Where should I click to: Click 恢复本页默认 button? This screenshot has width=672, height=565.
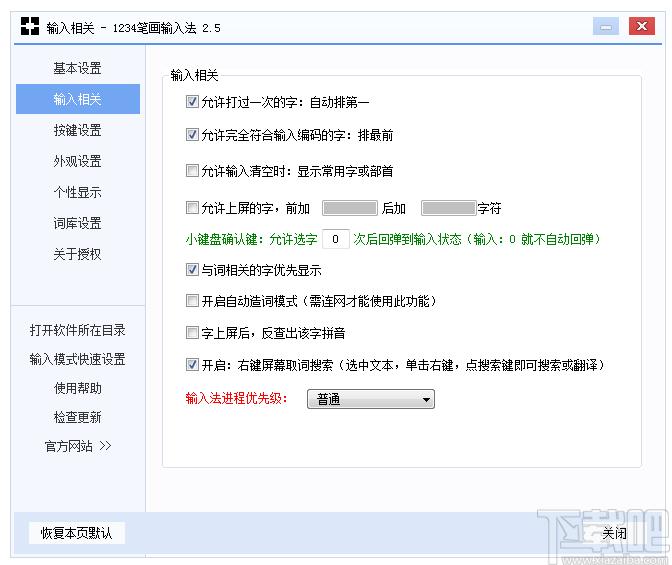[x=77, y=533]
